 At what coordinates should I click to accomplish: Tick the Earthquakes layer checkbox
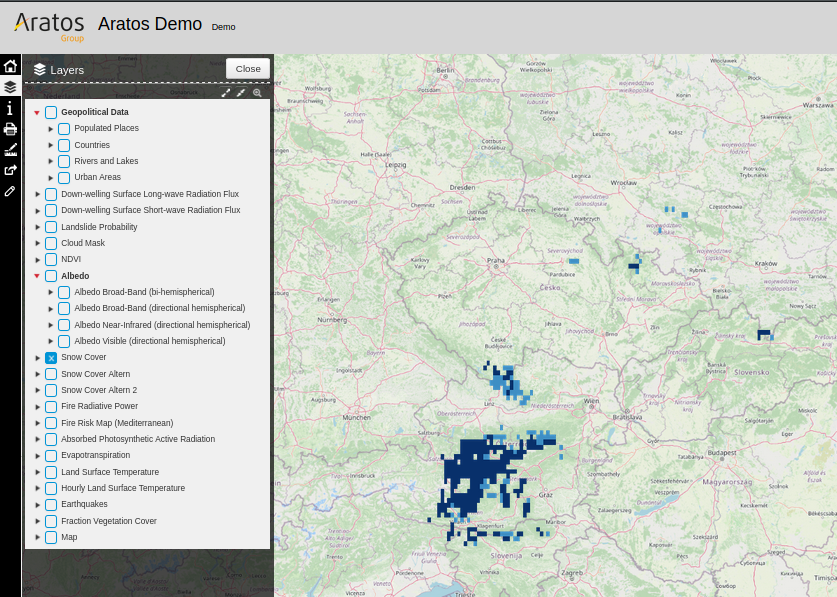51,505
